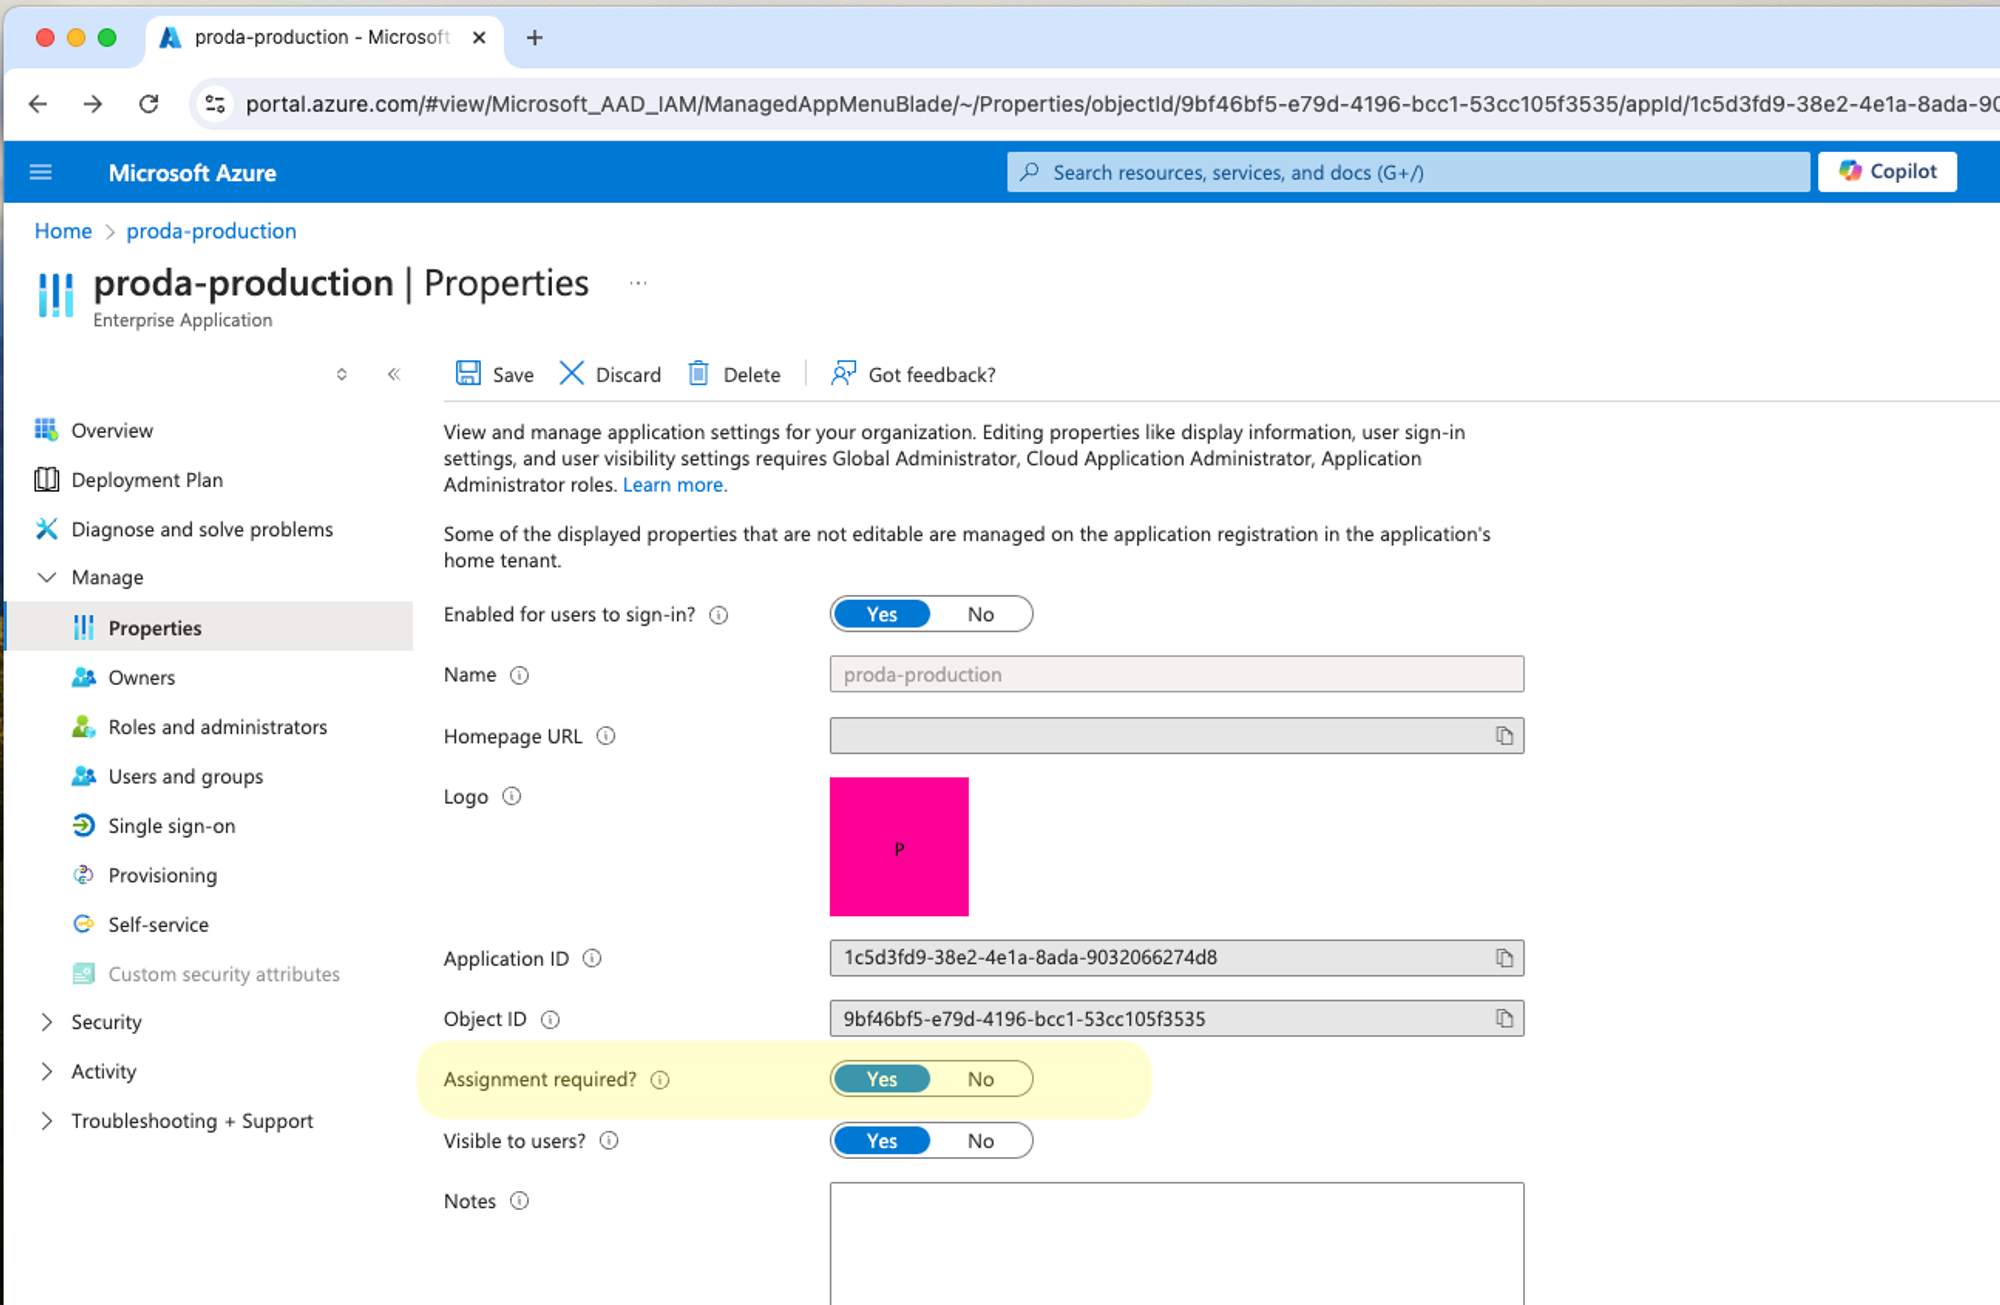Click the Learn more link
Image resolution: width=2000 pixels, height=1305 pixels.
pyautogui.click(x=674, y=484)
